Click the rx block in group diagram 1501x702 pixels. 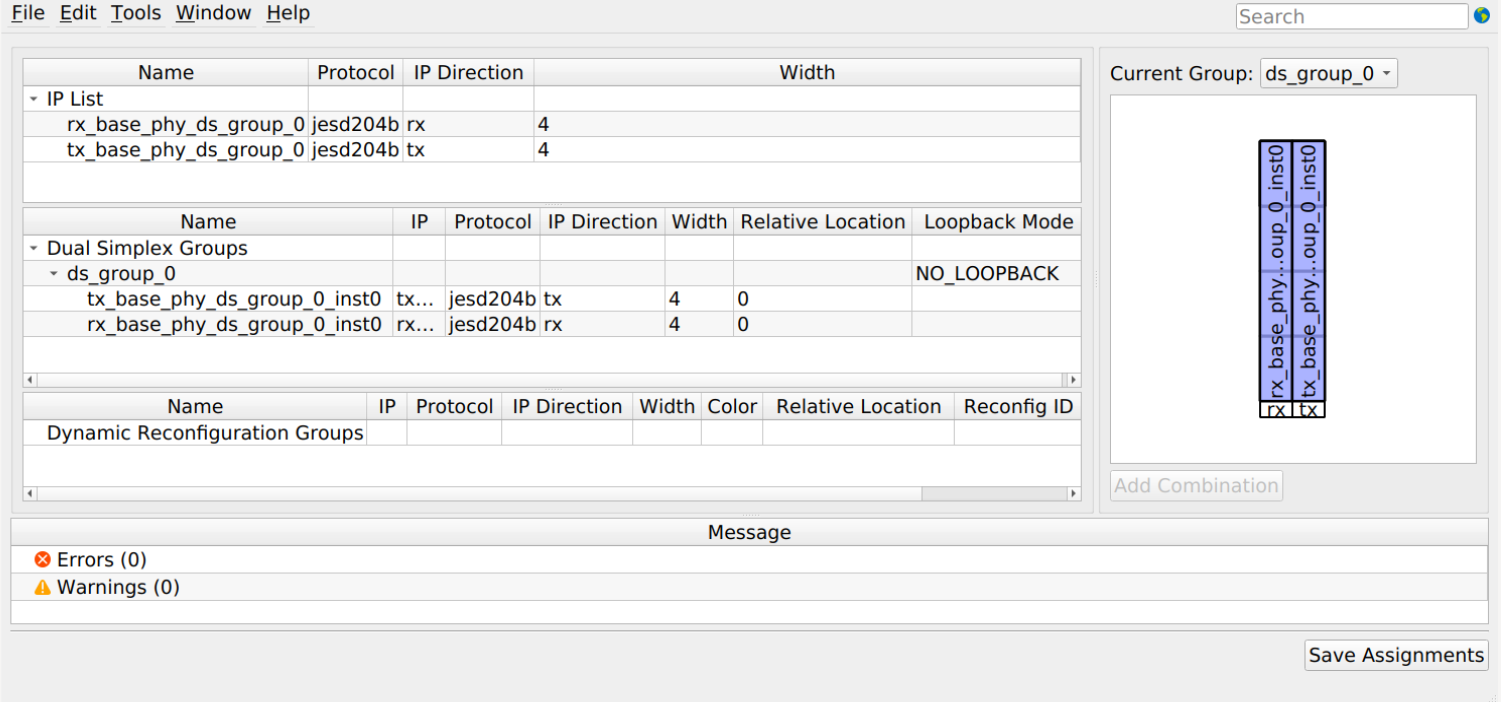1276,270
